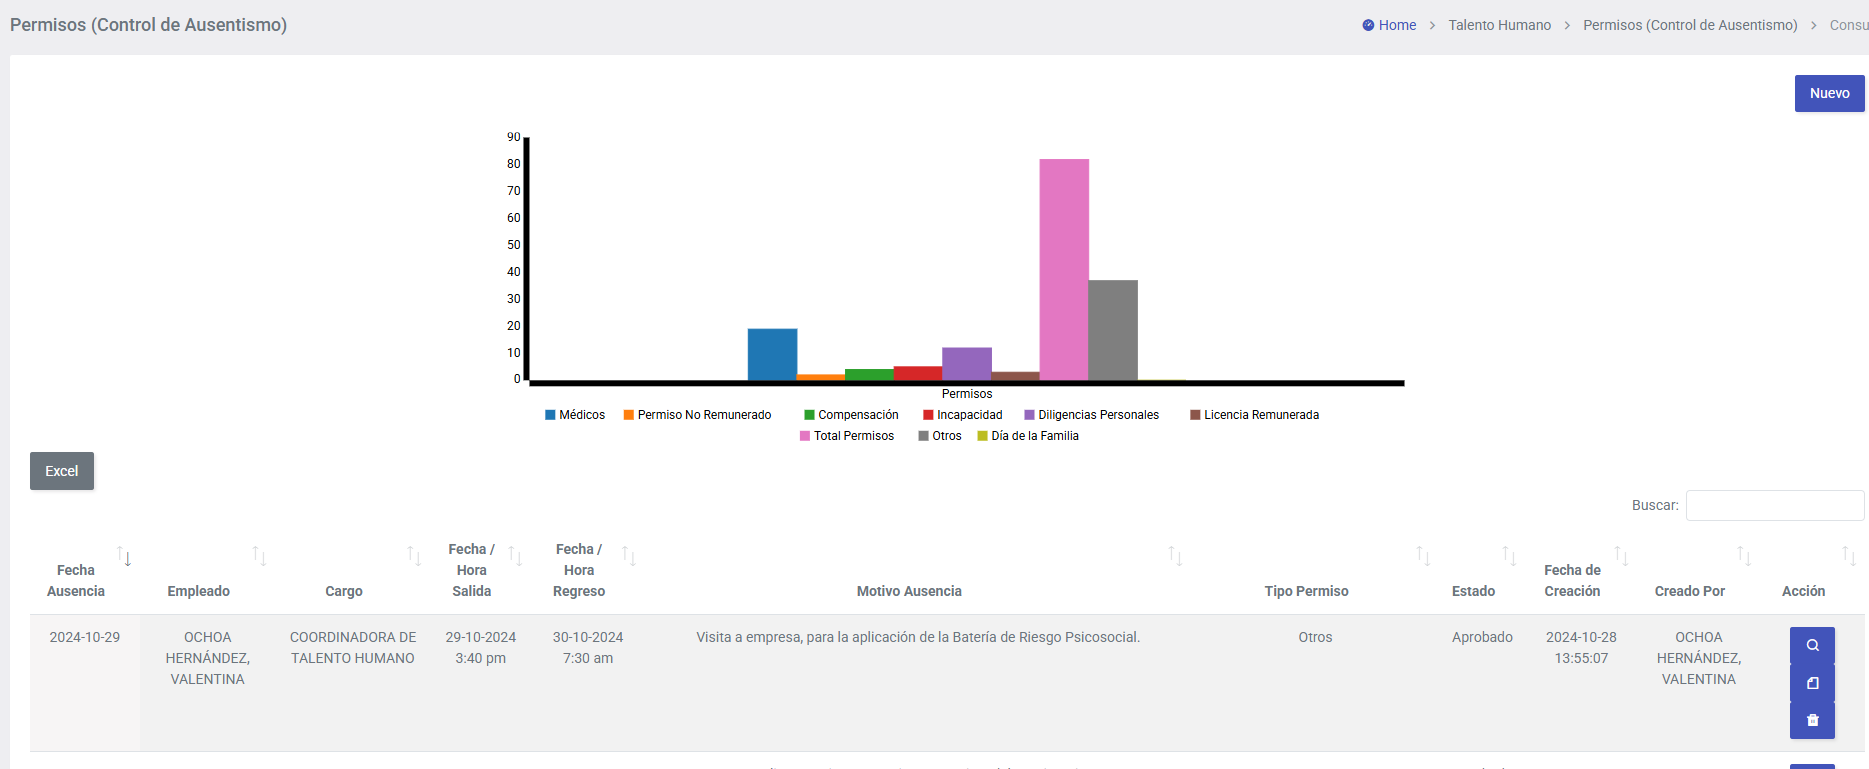
Task: Click the Nuevo button
Action: pyautogui.click(x=1829, y=93)
